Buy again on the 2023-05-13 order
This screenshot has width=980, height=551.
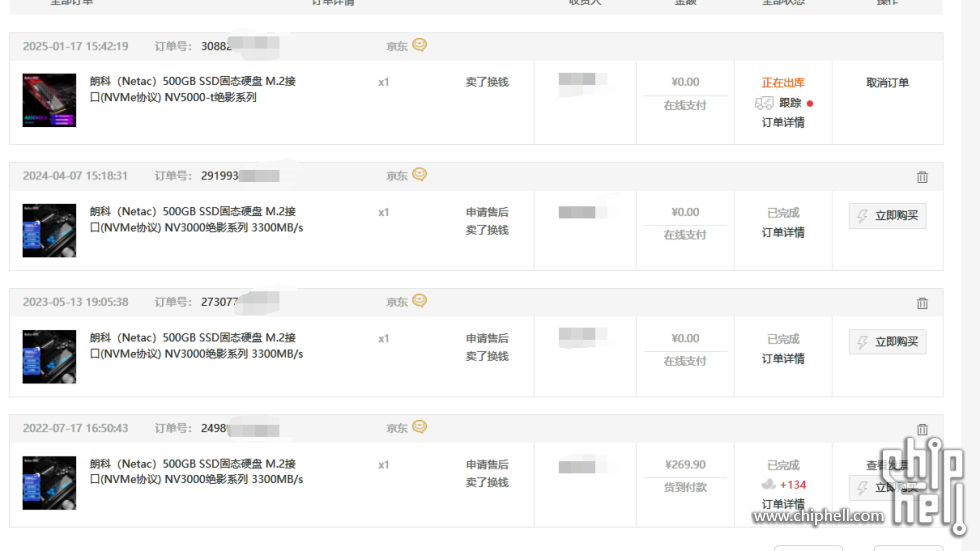[x=888, y=342]
